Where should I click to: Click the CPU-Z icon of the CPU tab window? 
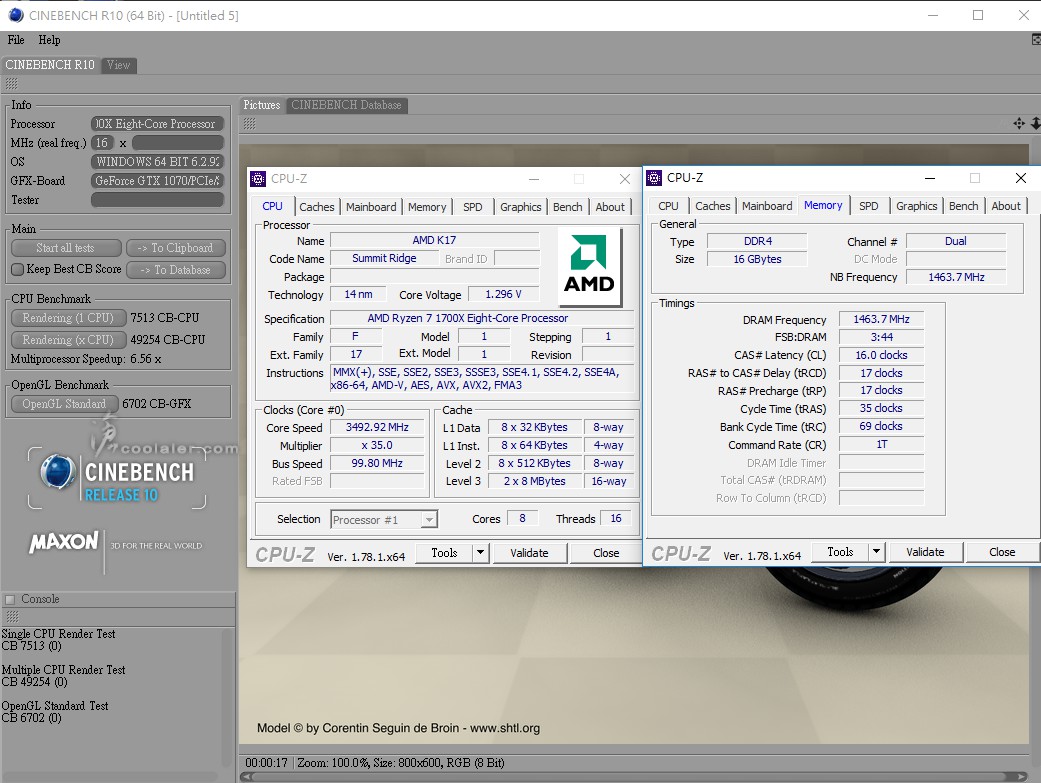[258, 179]
